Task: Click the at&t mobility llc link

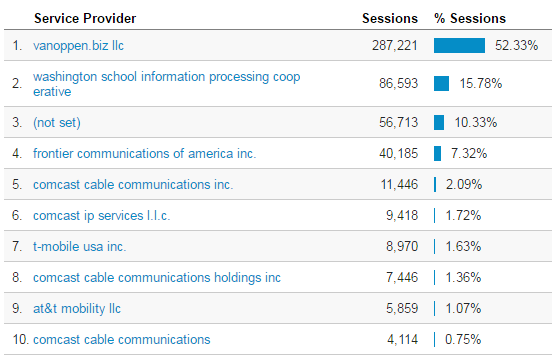Action: (x=77, y=308)
